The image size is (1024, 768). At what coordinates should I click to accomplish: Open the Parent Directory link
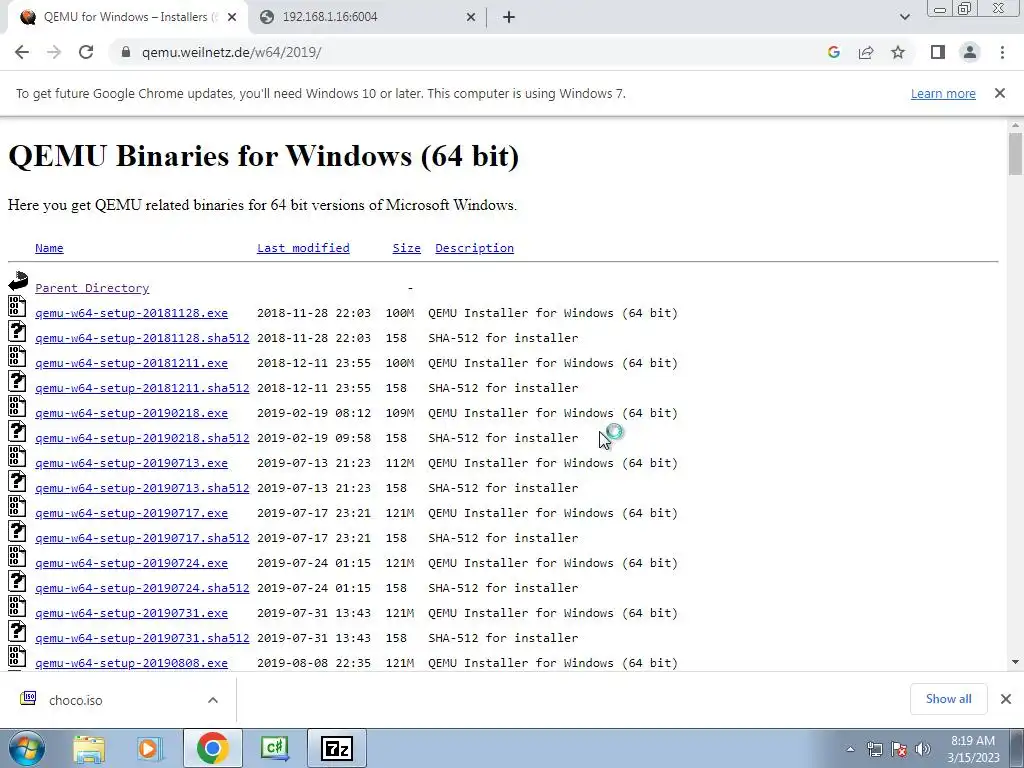click(92, 288)
